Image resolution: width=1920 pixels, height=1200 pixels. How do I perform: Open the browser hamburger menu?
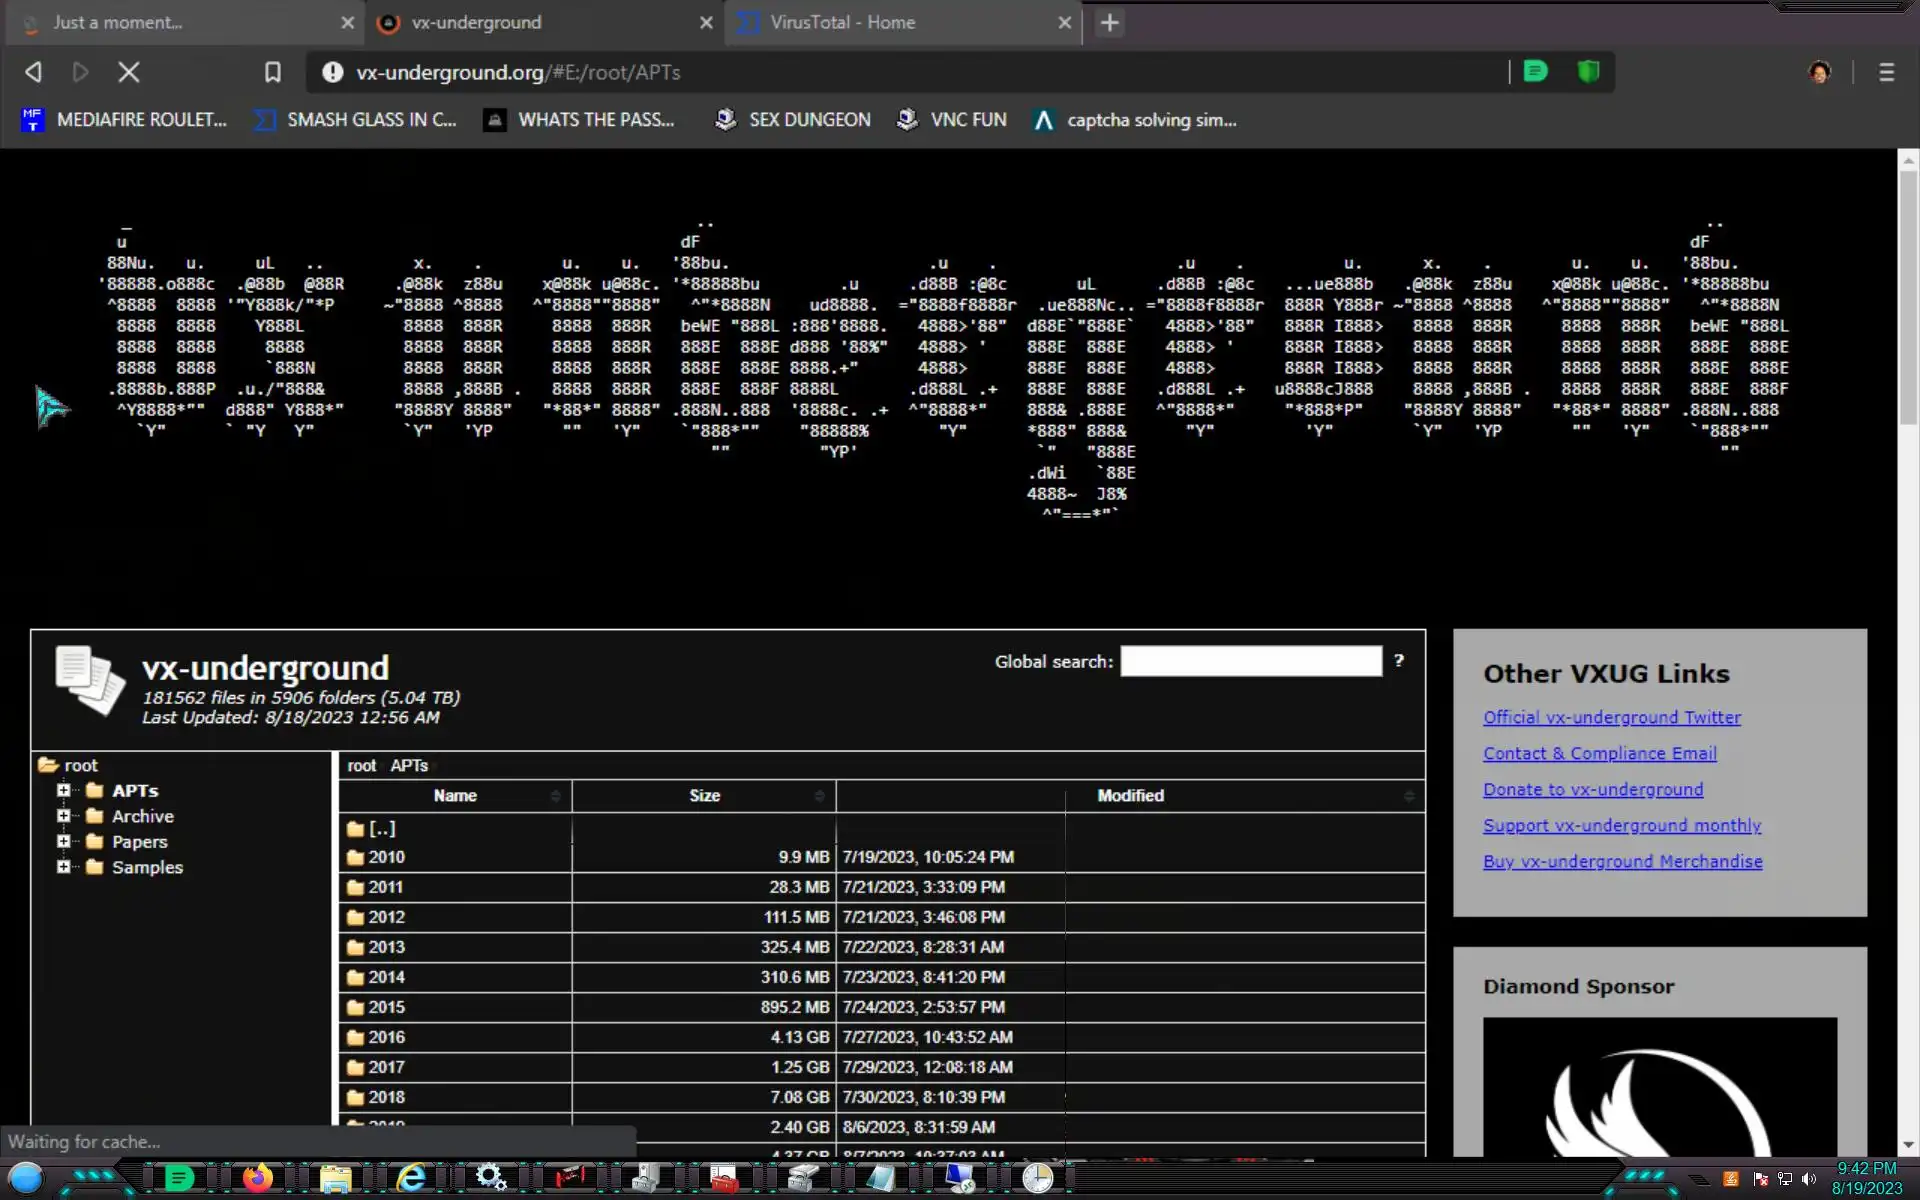pos(1886,72)
